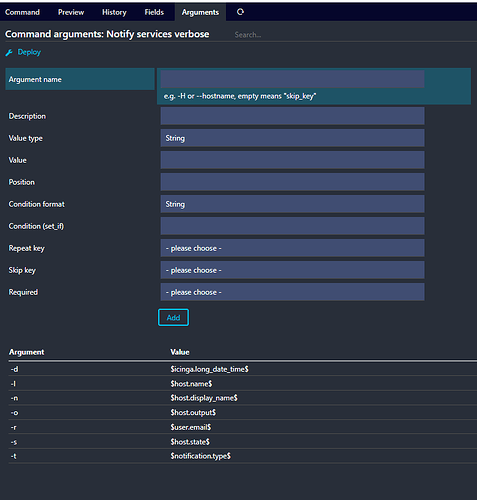Expand the Skip key dropdown
This screenshot has height=500, width=477.
292,270
